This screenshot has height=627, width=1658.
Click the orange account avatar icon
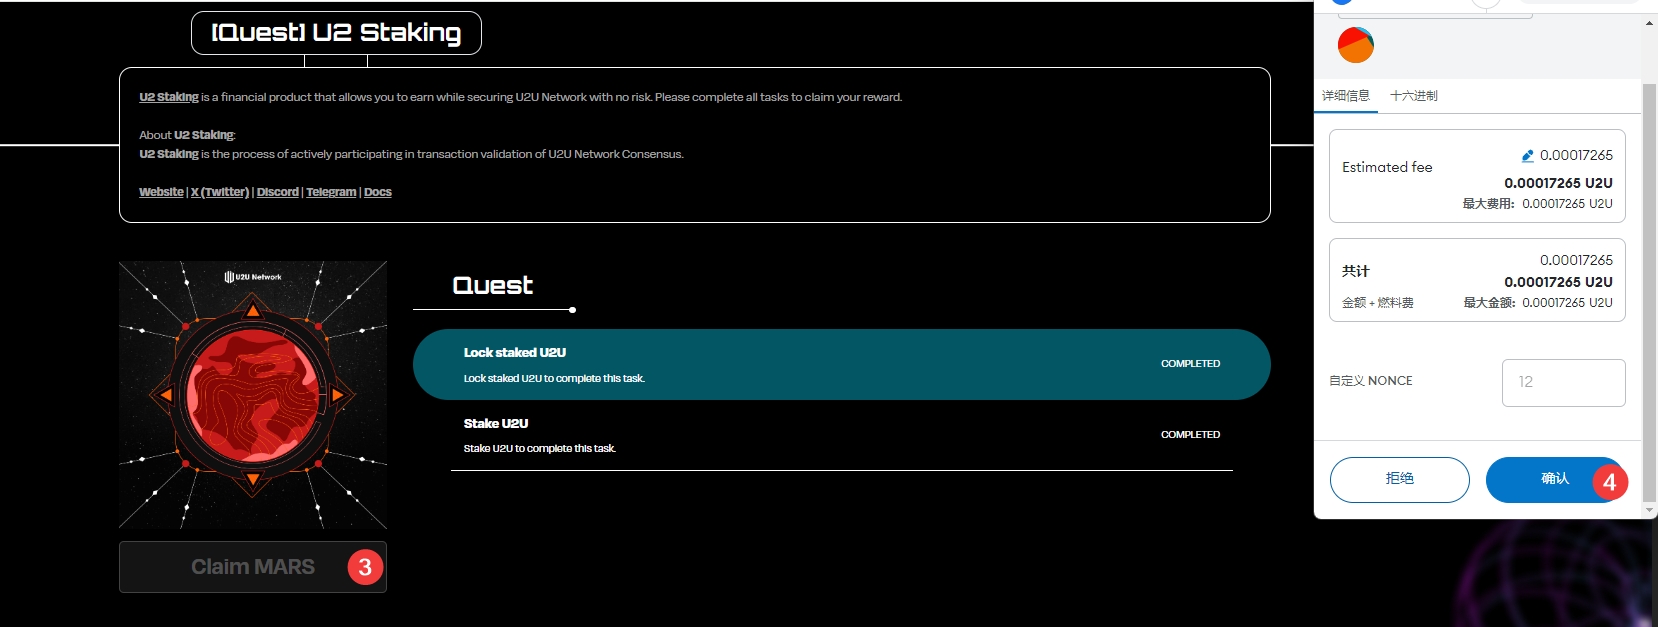[1355, 45]
